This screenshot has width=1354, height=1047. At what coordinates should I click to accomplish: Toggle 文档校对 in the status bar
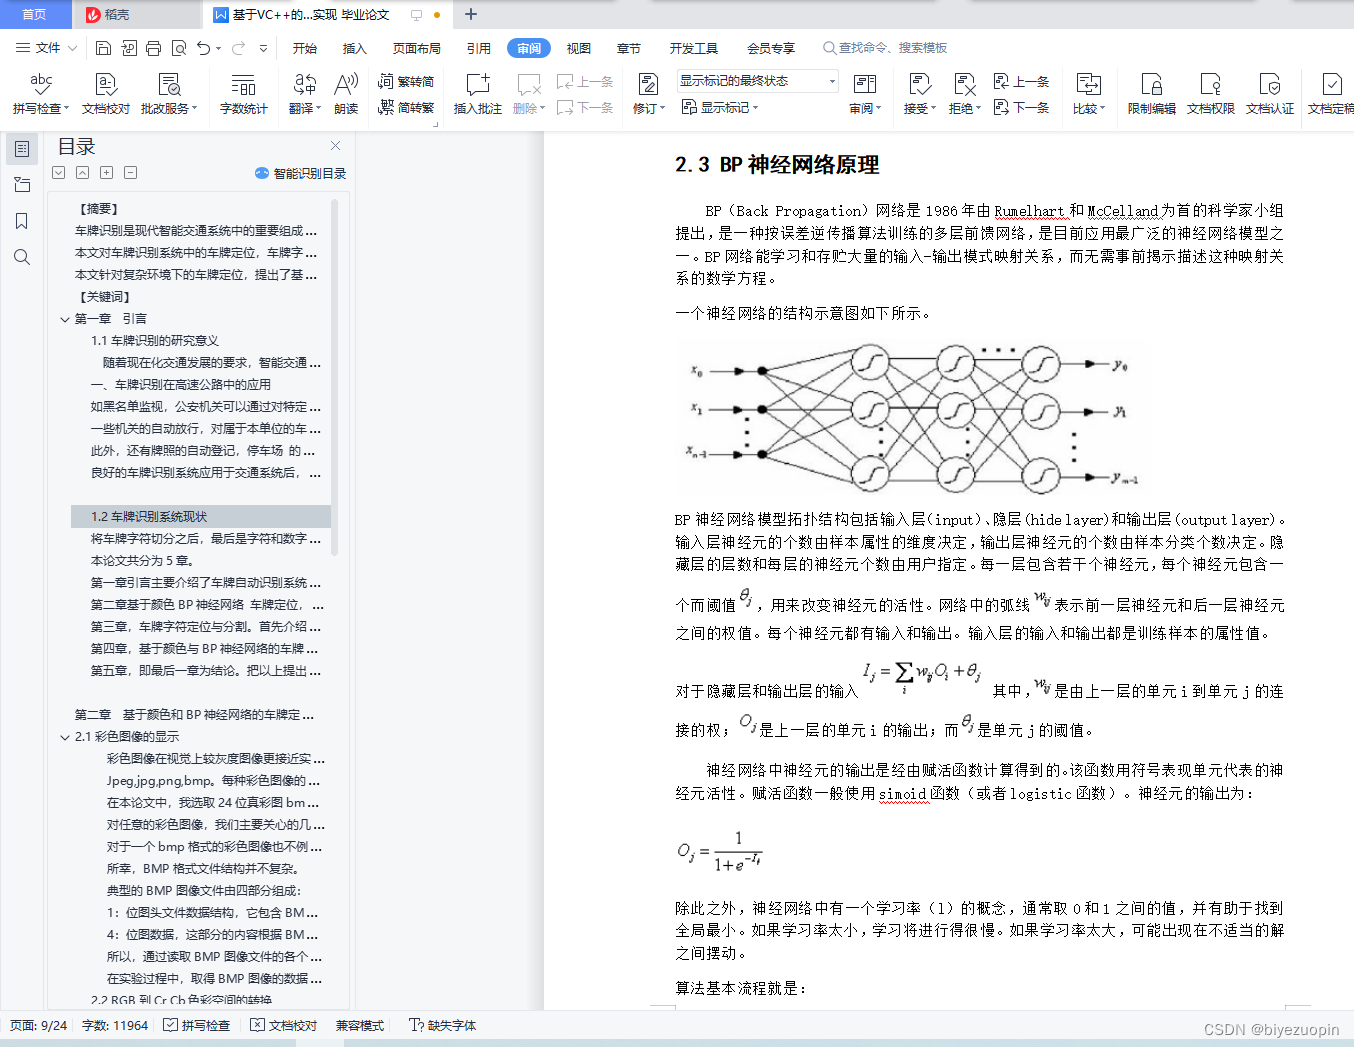[x=284, y=1025]
